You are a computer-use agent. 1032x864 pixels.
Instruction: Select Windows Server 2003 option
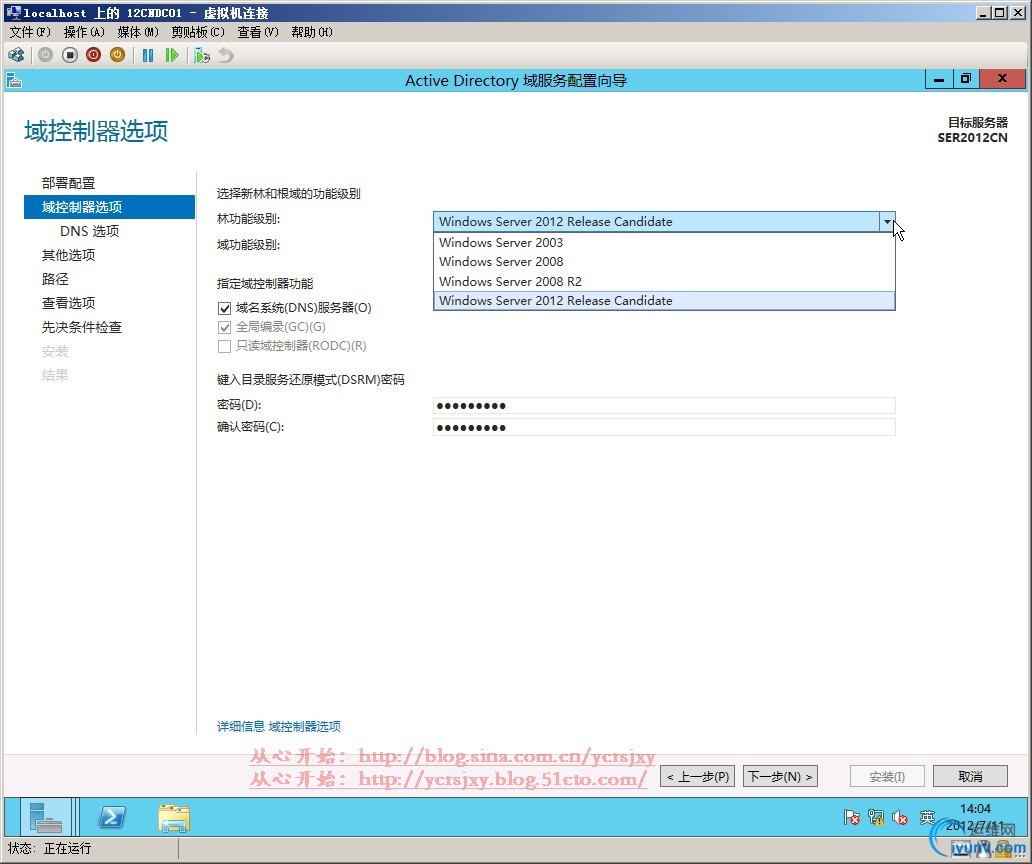663,242
